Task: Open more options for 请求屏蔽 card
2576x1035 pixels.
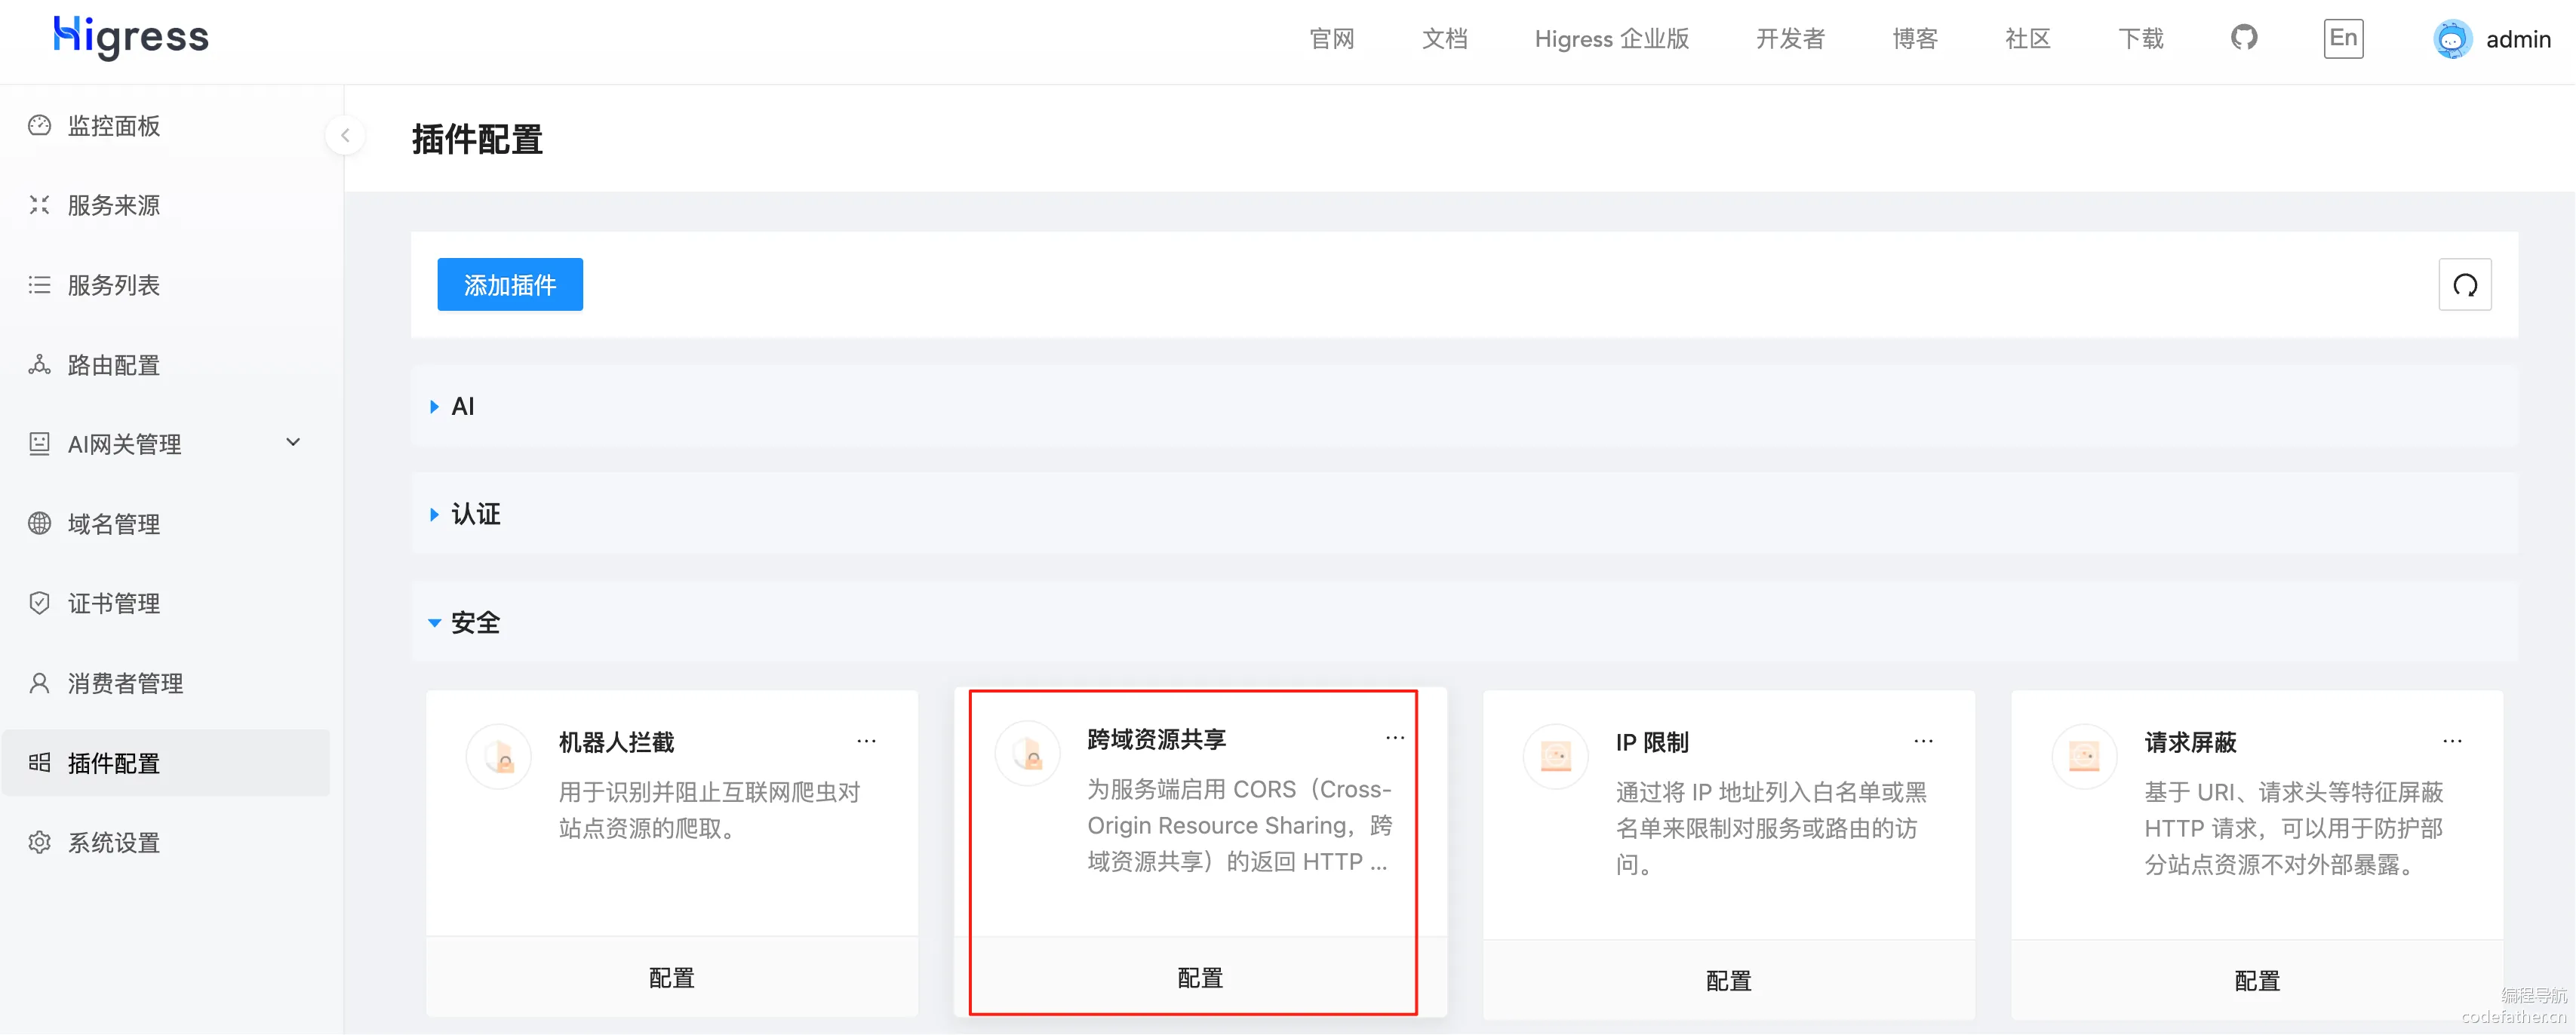Action: click(2452, 742)
